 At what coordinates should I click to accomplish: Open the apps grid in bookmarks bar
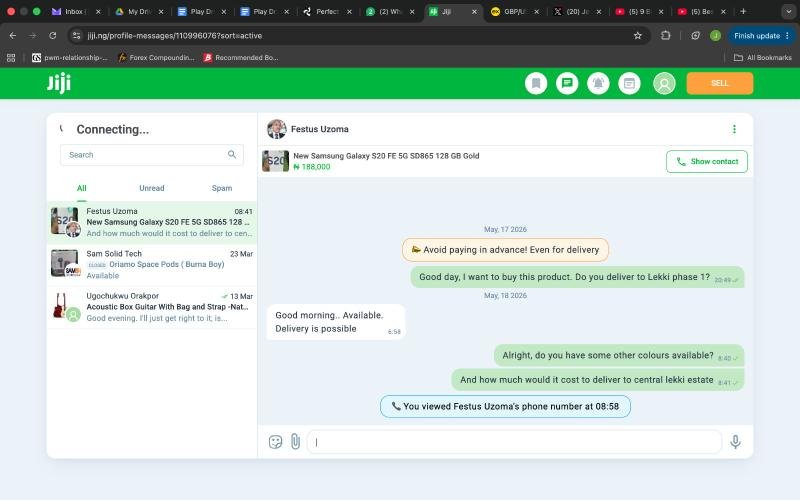point(11,58)
